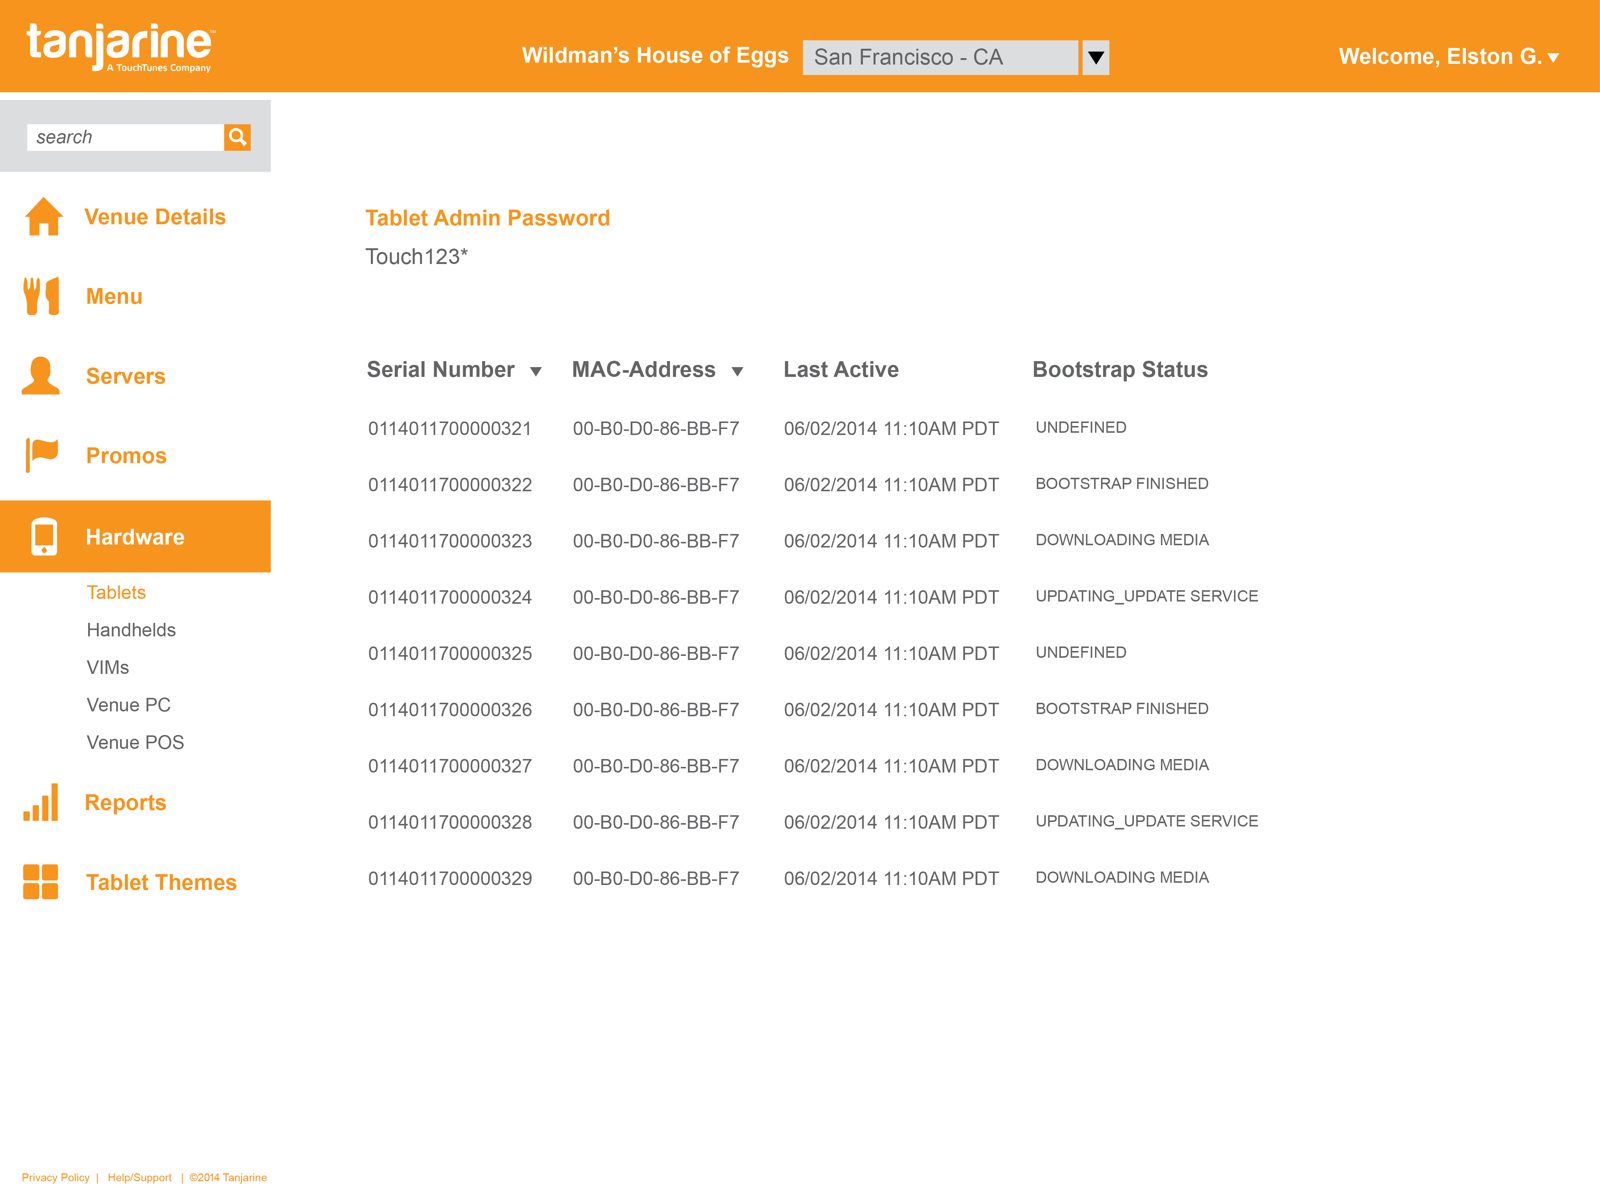Click MAC address in row 0114011700000321
Image resolution: width=1600 pixels, height=1200 pixels.
(656, 429)
